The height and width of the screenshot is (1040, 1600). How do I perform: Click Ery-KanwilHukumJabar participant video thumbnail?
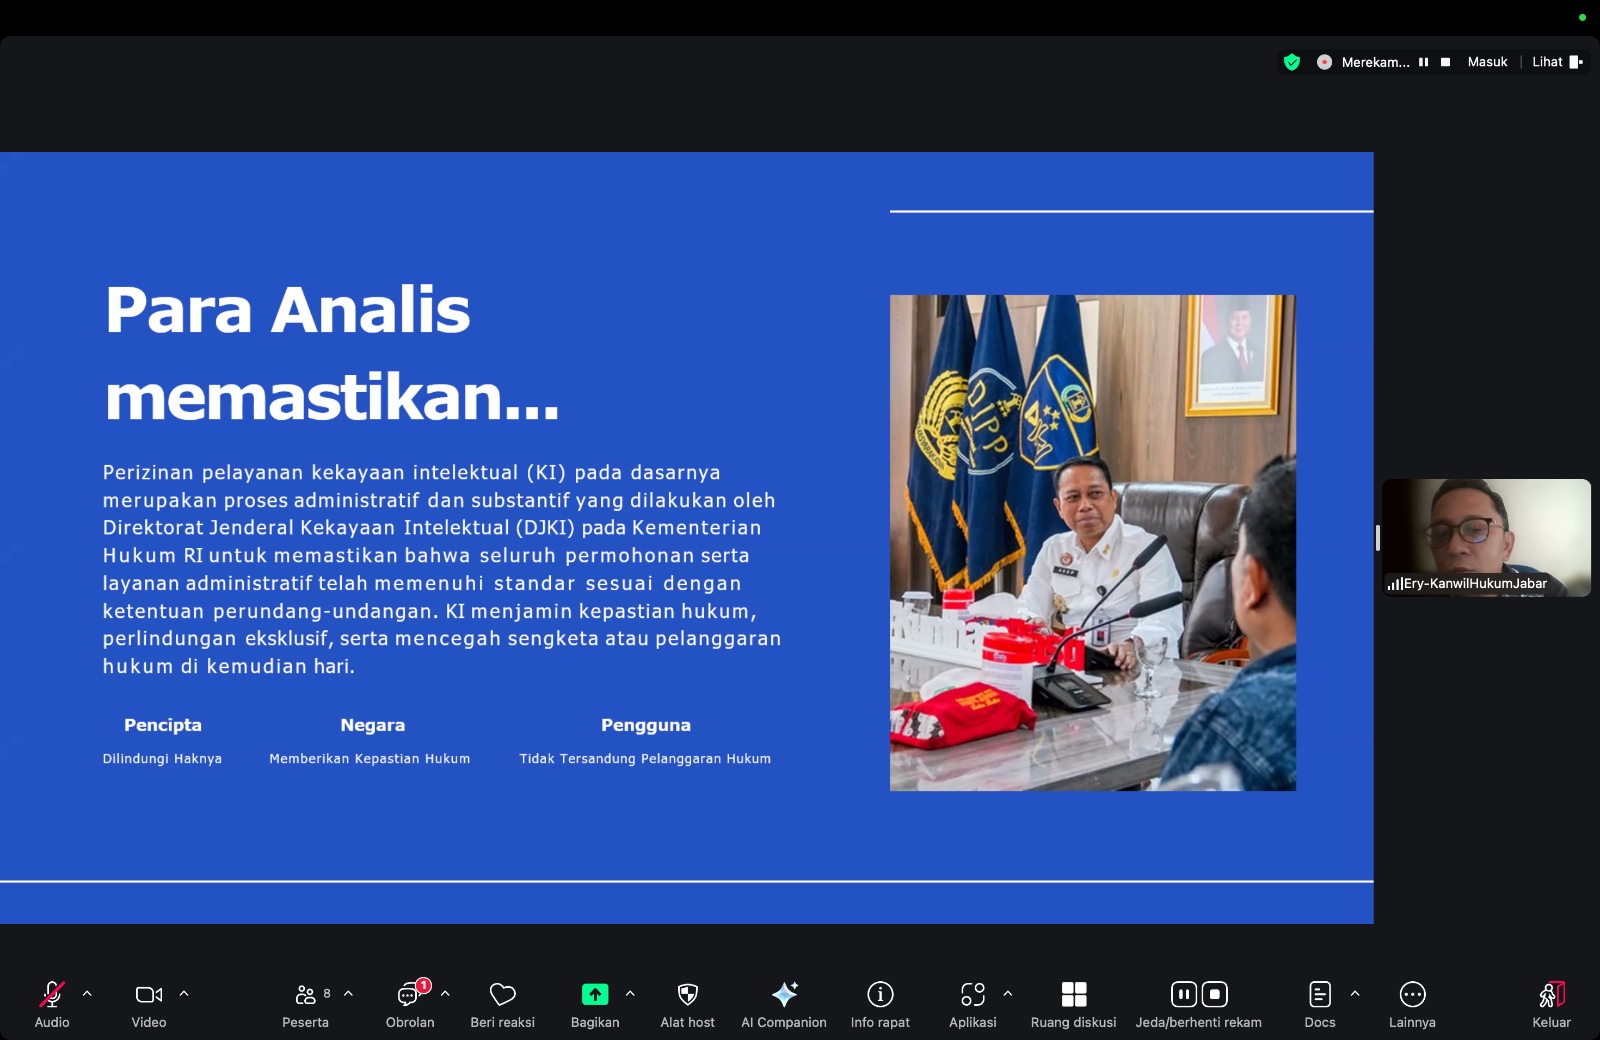pos(1486,538)
